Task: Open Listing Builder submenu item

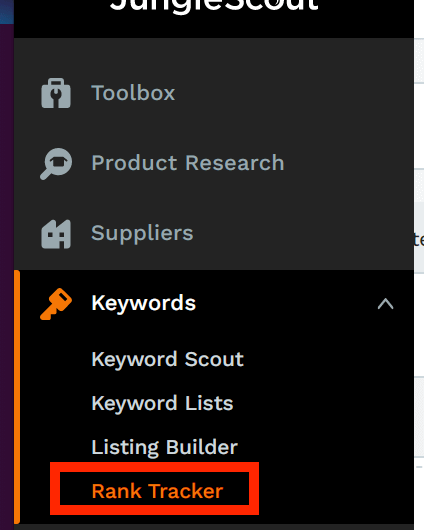Action: coord(165,448)
